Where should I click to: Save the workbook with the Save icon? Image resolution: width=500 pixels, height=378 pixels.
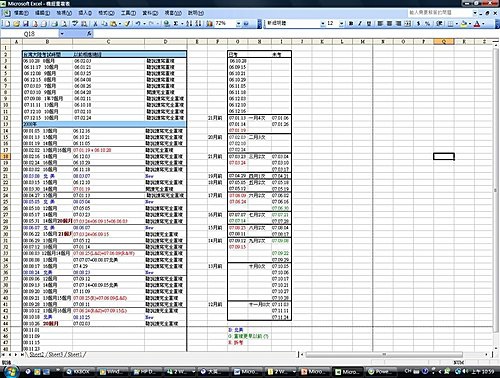pyautogui.click(x=26, y=23)
